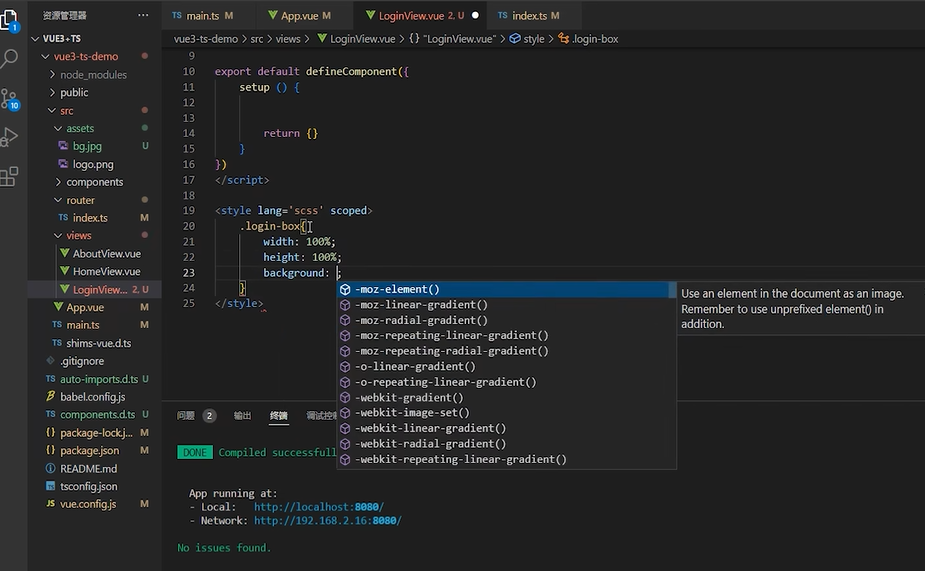Open explorer more actions ellipsis
Screen dimensions: 925x571
tap(143, 15)
